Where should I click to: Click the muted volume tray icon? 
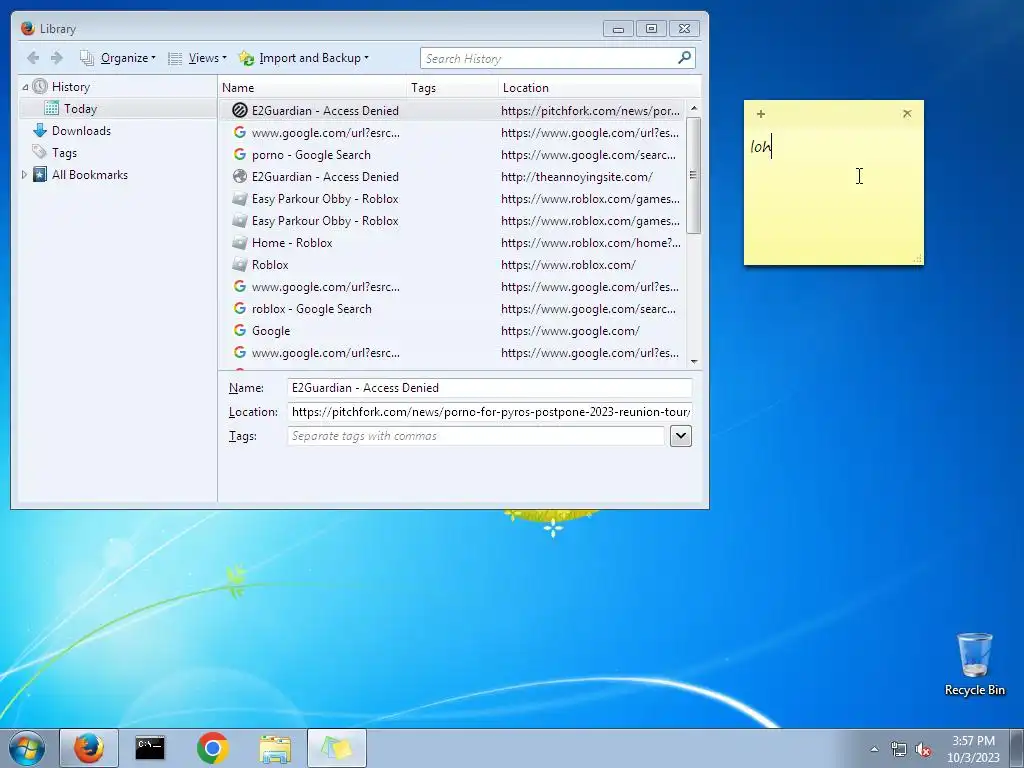[x=923, y=750]
